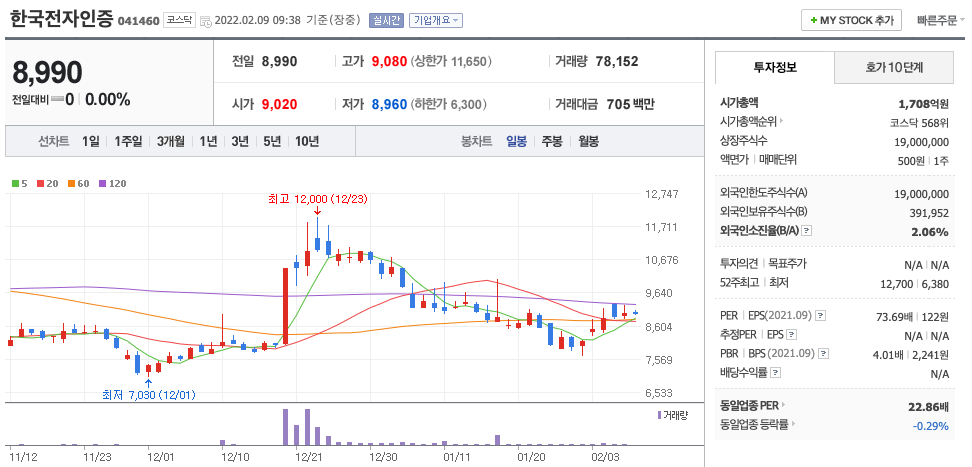Open help icon beside 추정PER EPS

tap(790, 335)
